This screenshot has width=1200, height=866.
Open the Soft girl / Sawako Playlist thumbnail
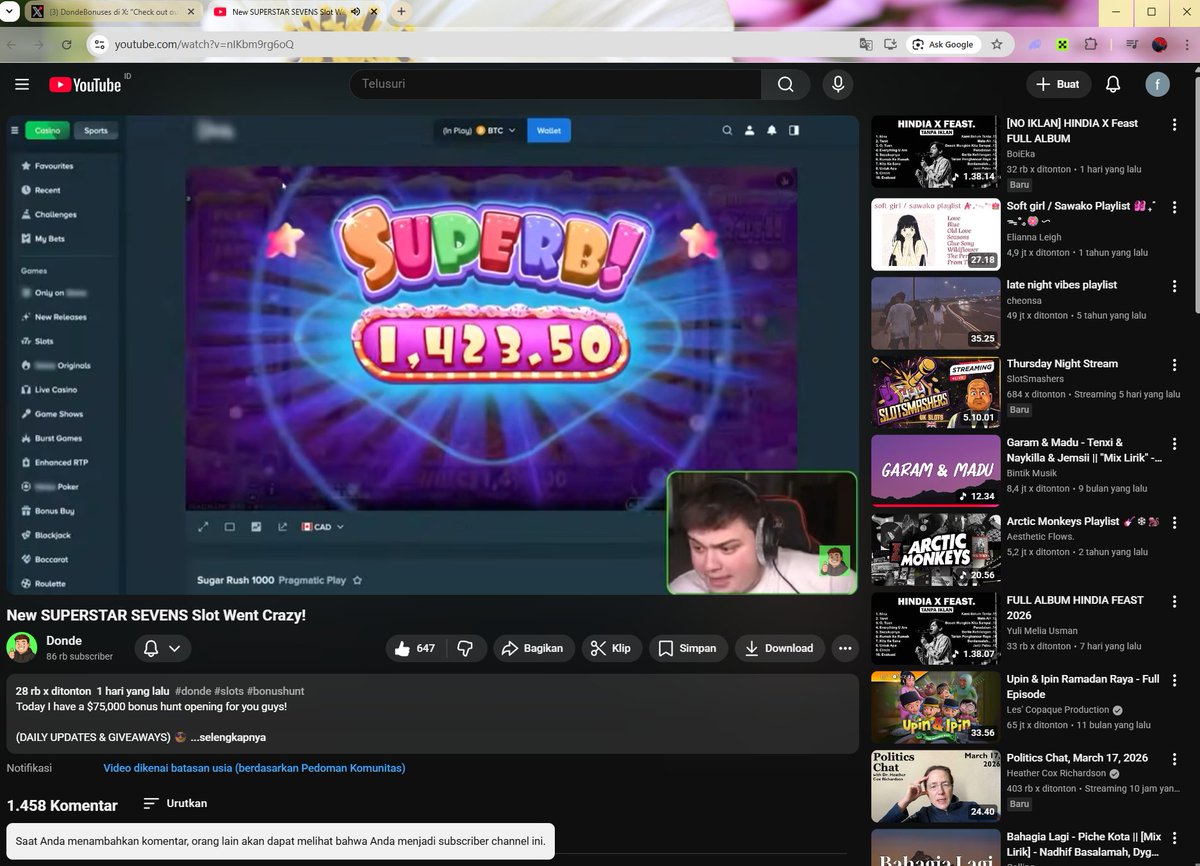pyautogui.click(x=936, y=234)
